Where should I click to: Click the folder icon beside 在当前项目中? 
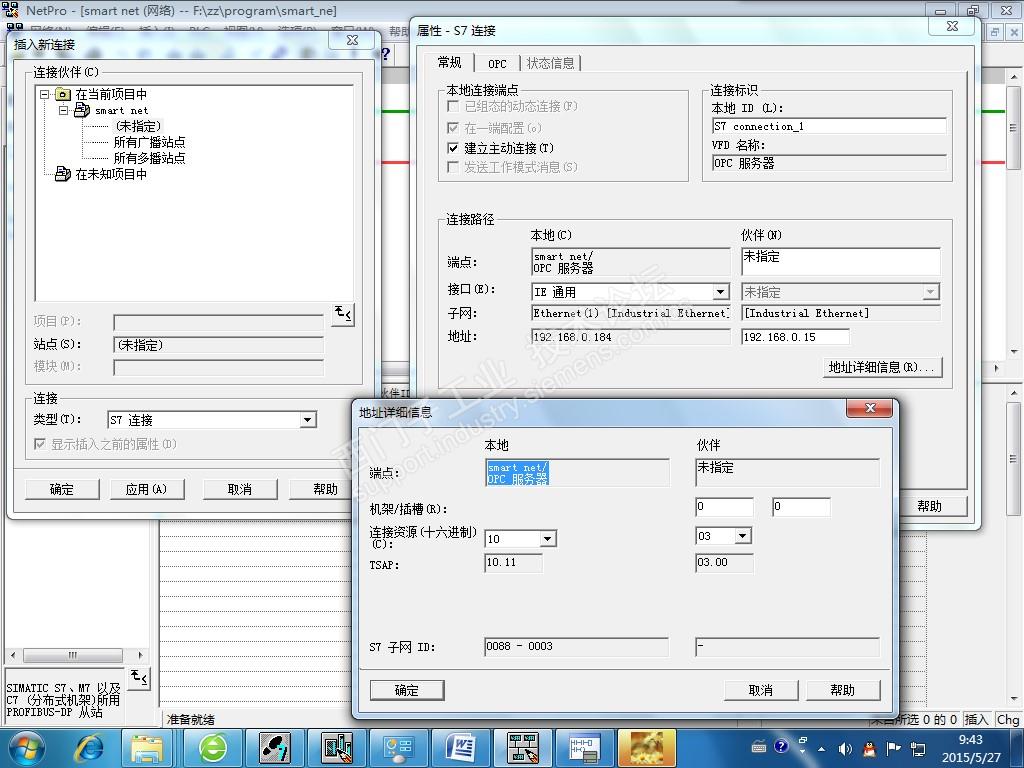[x=63, y=94]
